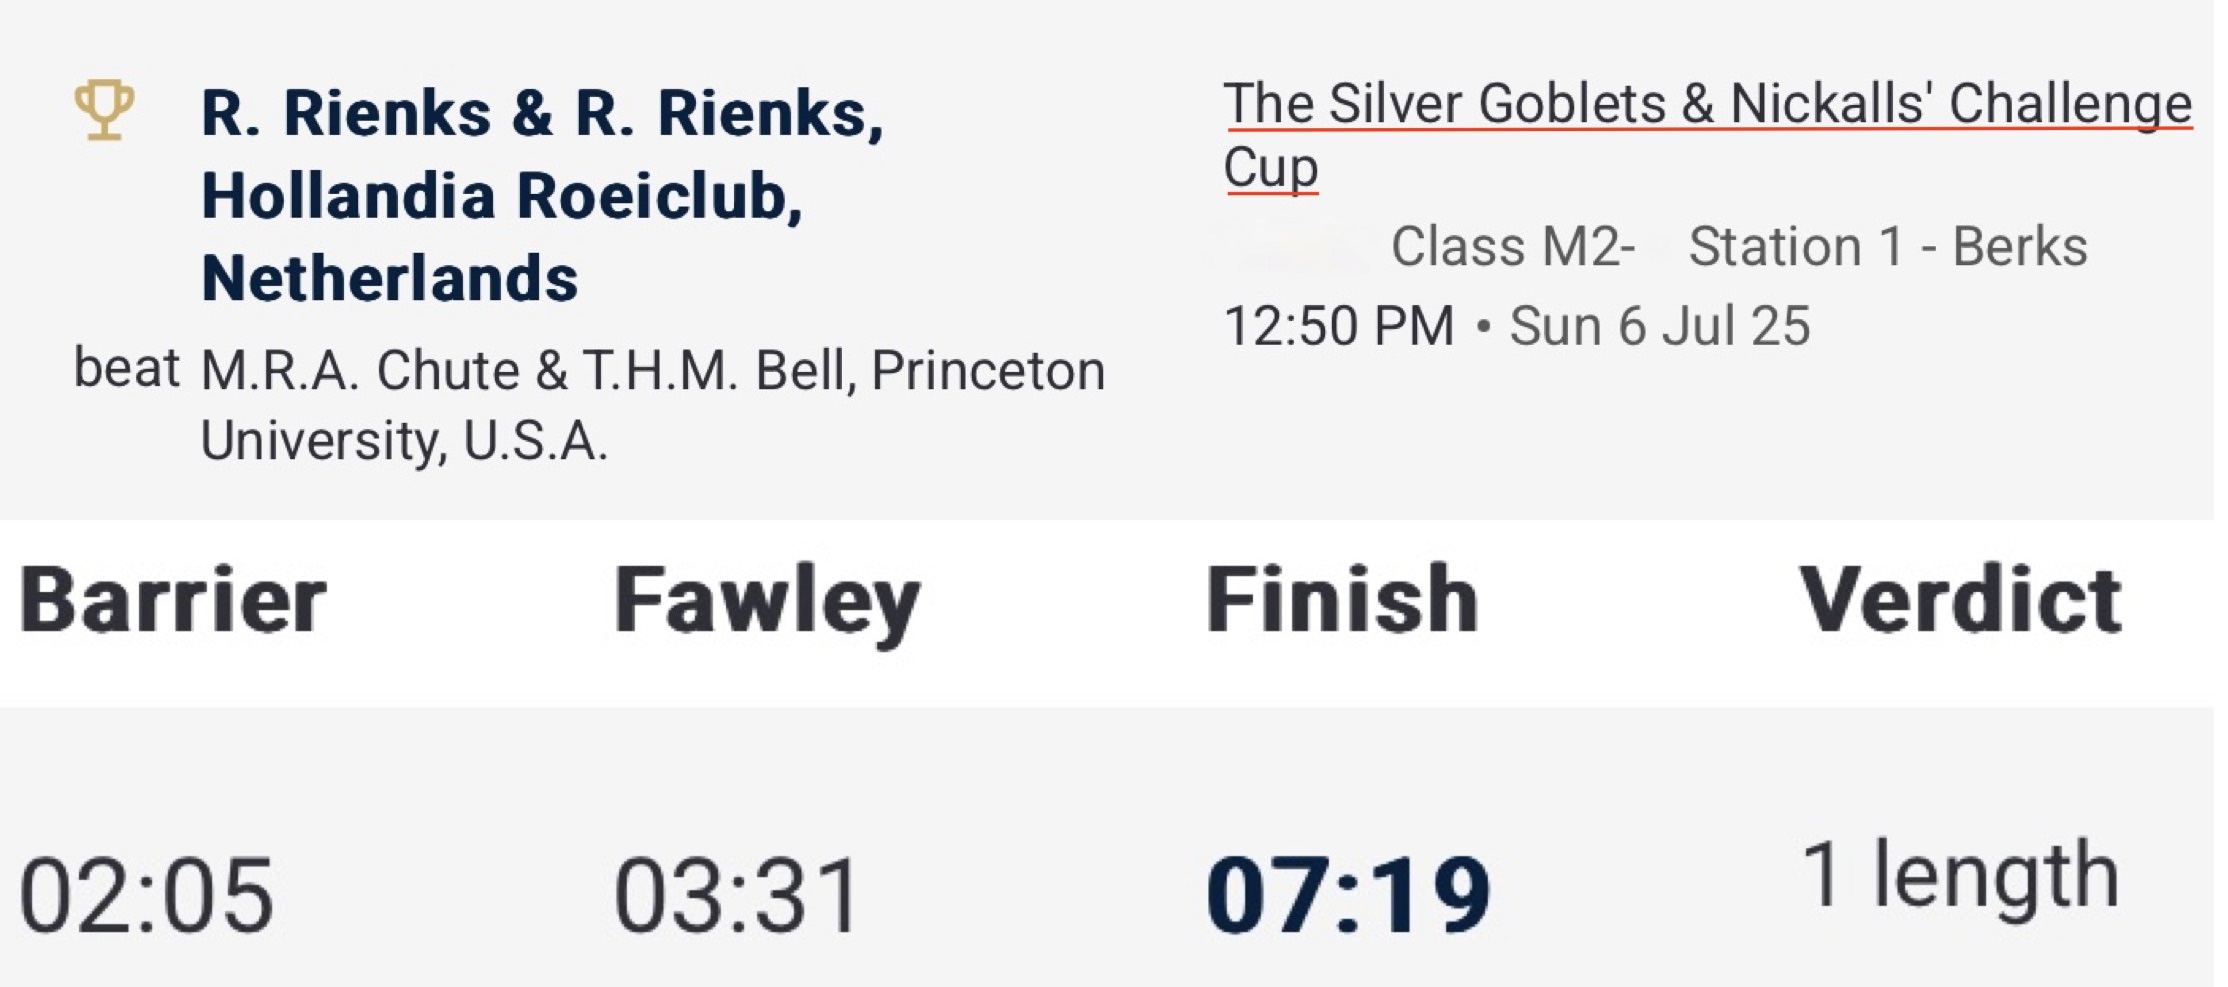Click the Station 1 - Berks label
Image resolution: width=2228 pixels, height=987 pixels.
tap(1887, 247)
